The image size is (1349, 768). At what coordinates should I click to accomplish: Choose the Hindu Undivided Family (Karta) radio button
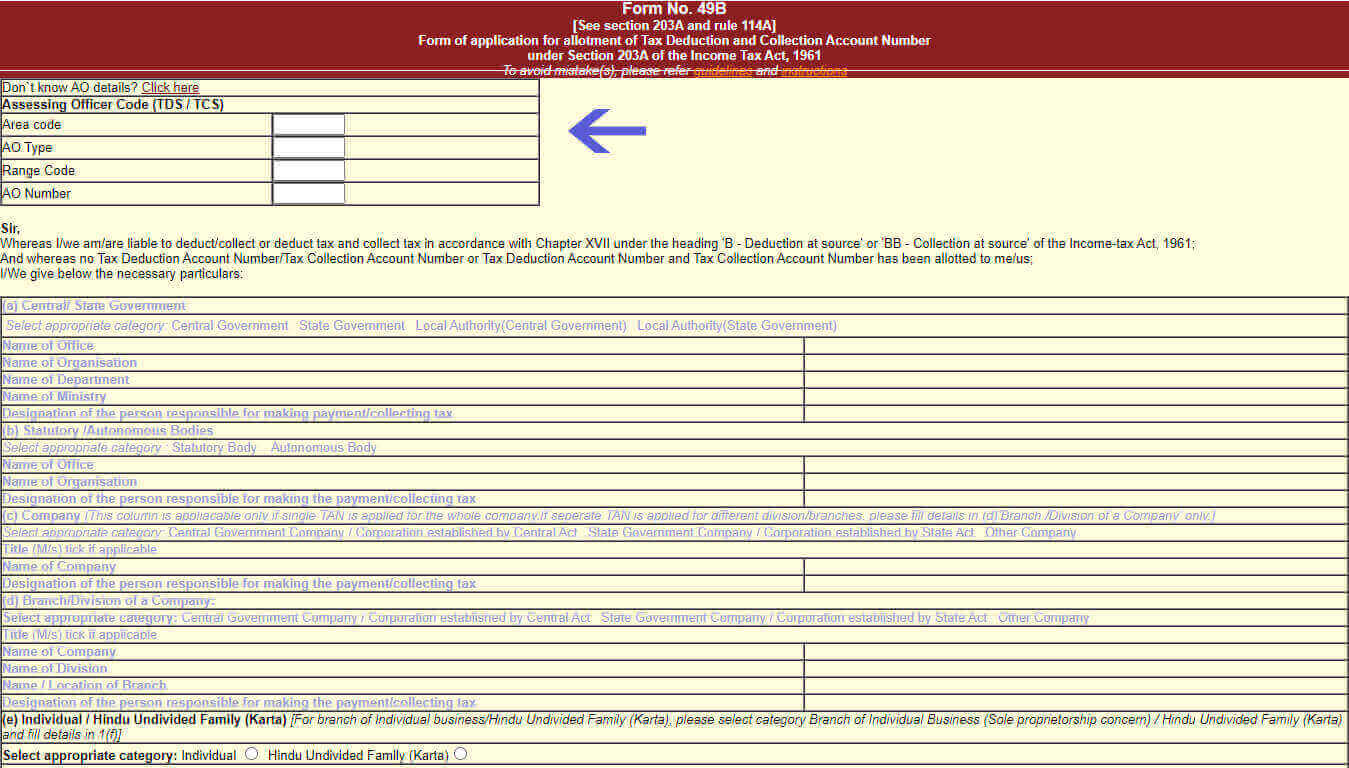(x=460, y=754)
